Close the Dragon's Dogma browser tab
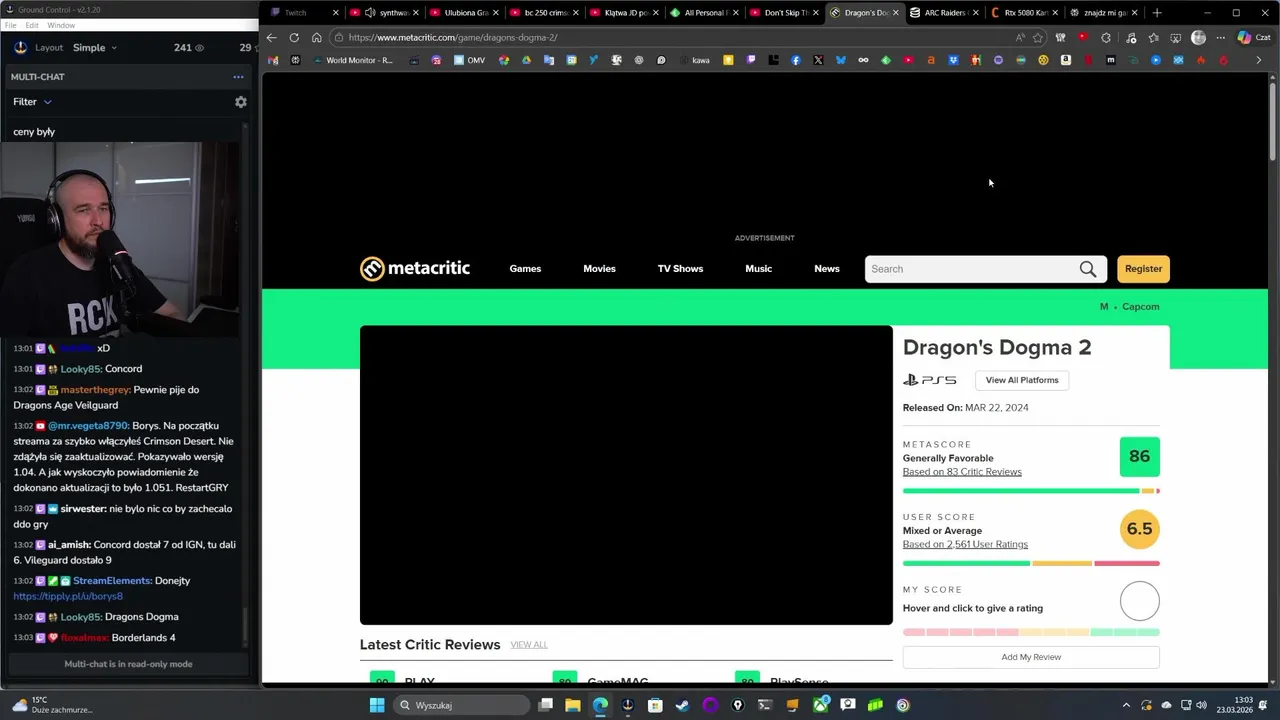The image size is (1280, 720). point(895,13)
